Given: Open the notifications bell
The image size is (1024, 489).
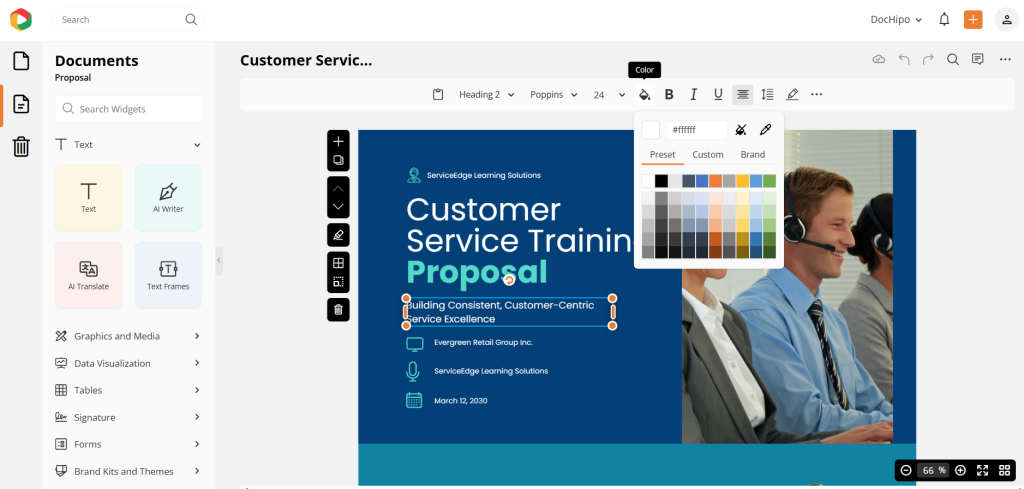Looking at the screenshot, I should tap(944, 20).
